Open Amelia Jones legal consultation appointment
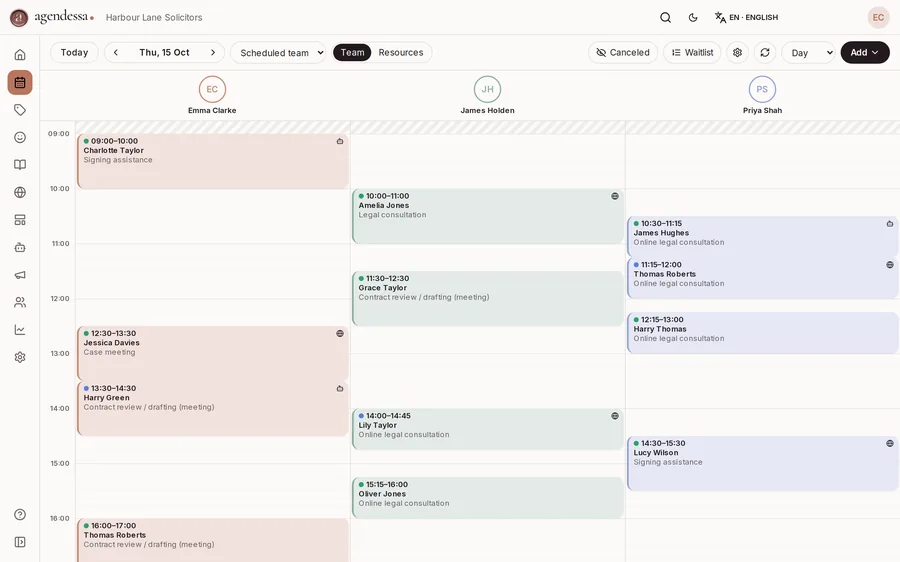This screenshot has height=562, width=900. tap(488, 216)
